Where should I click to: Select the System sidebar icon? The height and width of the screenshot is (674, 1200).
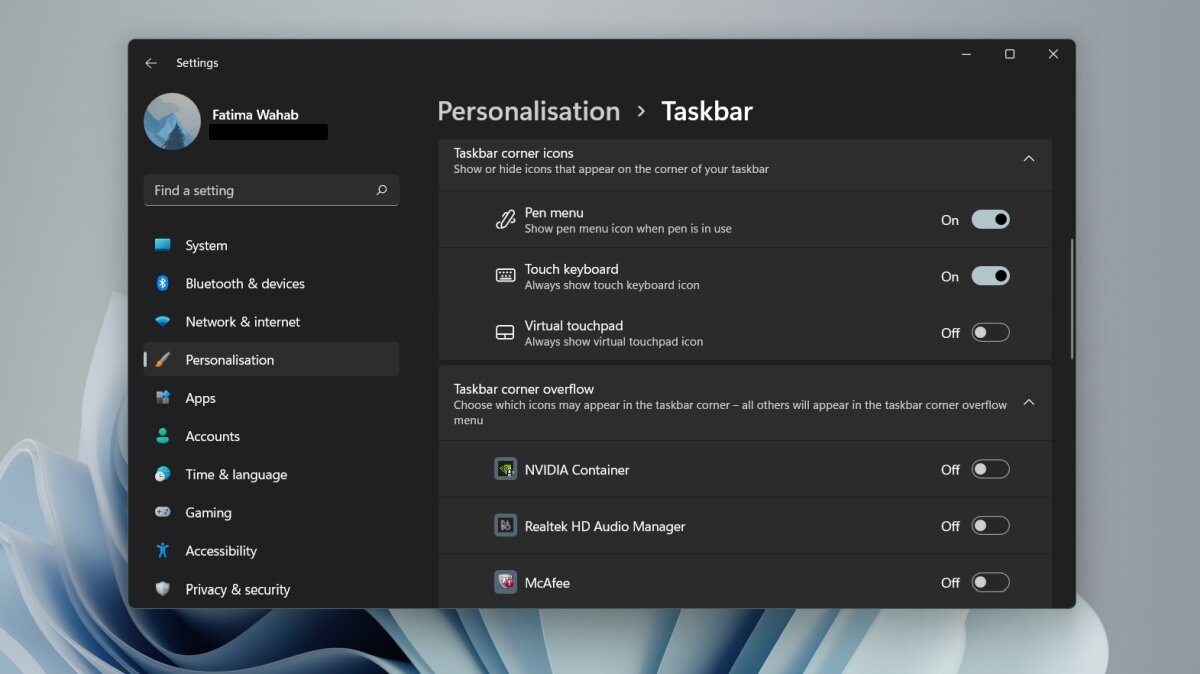165,245
